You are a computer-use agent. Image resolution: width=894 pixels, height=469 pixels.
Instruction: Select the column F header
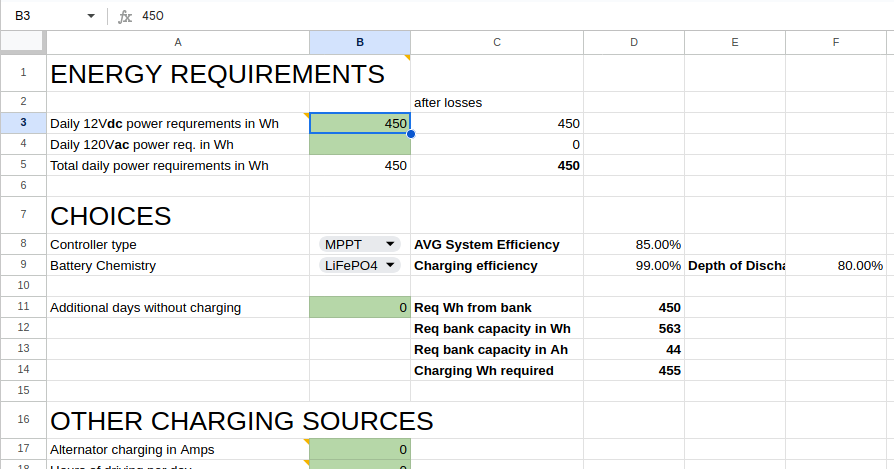(x=835, y=42)
